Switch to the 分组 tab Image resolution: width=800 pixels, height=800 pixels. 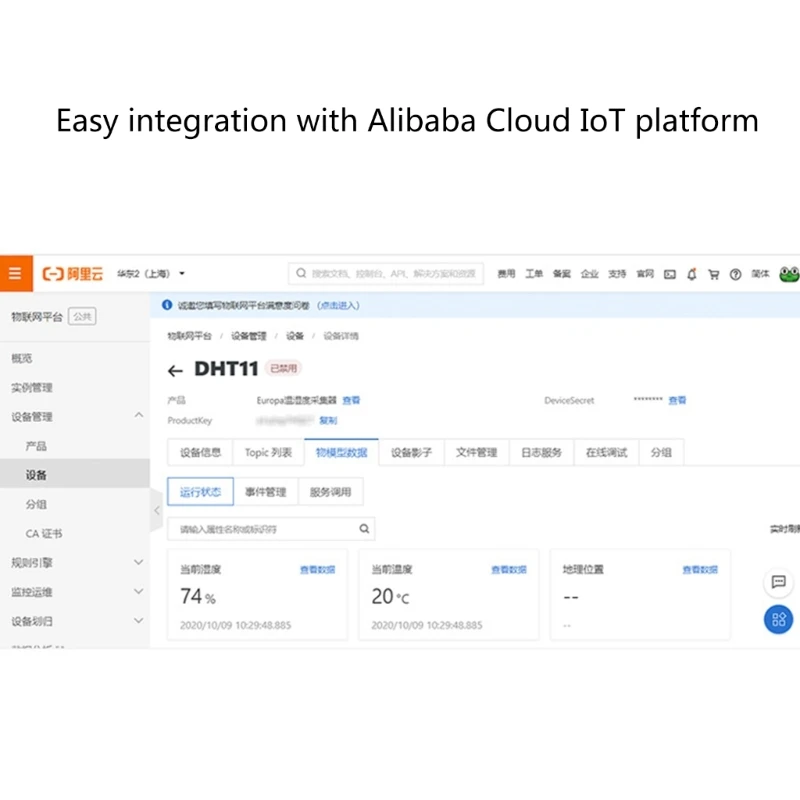661,452
